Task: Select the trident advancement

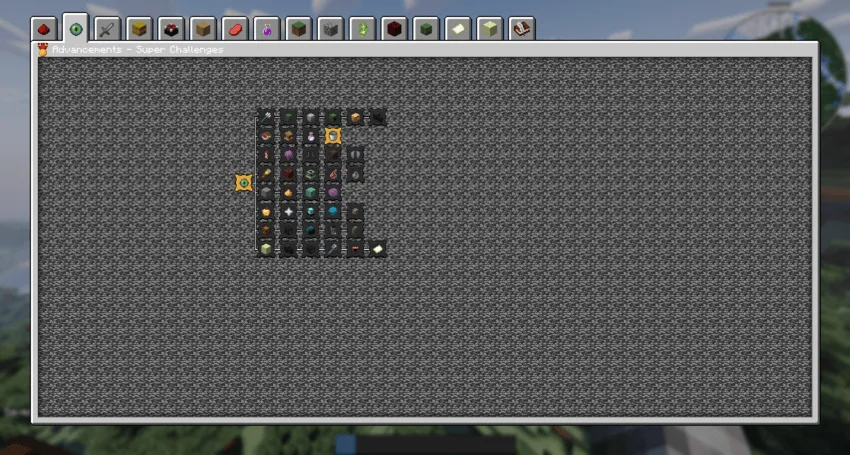Action: click(266, 117)
